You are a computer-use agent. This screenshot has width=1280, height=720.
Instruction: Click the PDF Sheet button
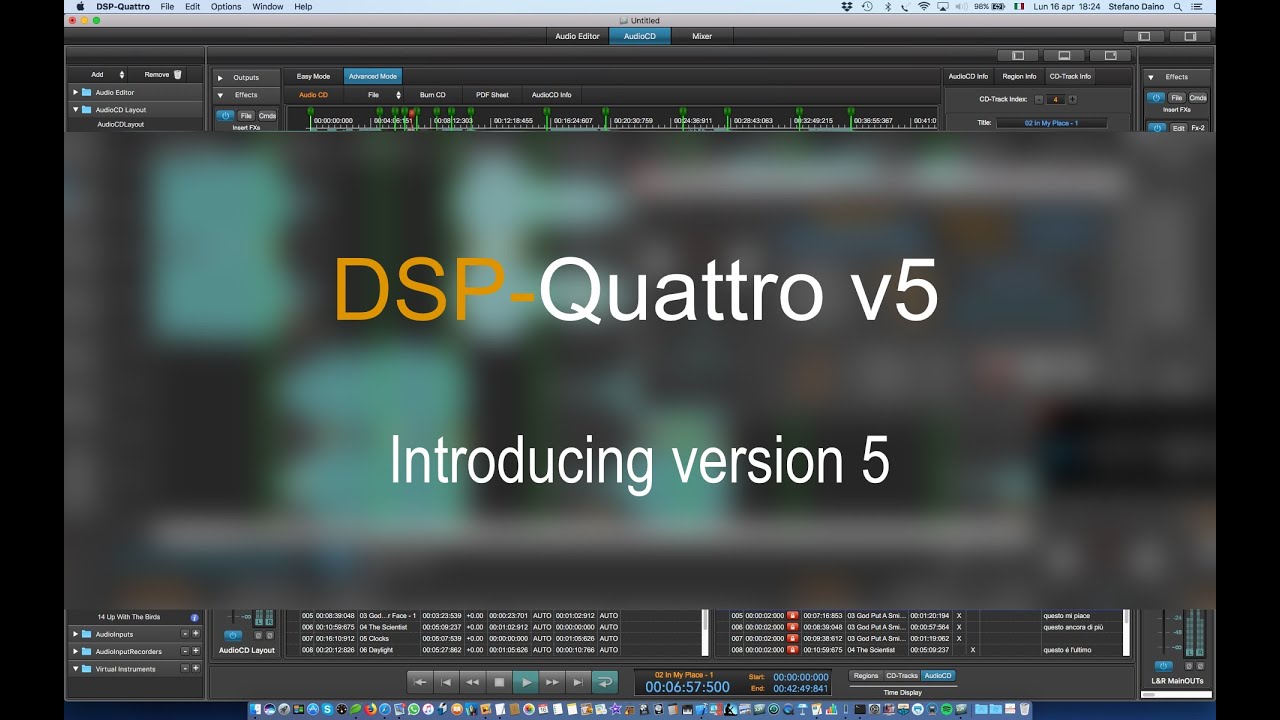(492, 94)
